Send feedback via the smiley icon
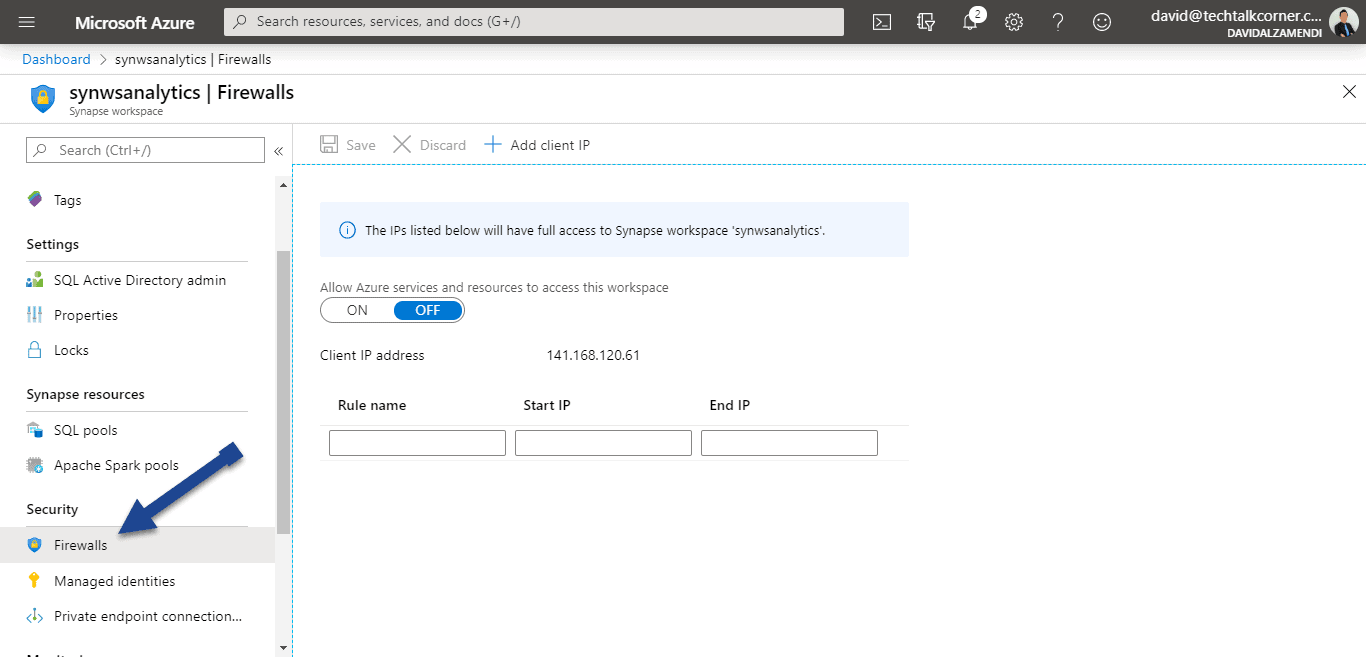 (x=1101, y=21)
